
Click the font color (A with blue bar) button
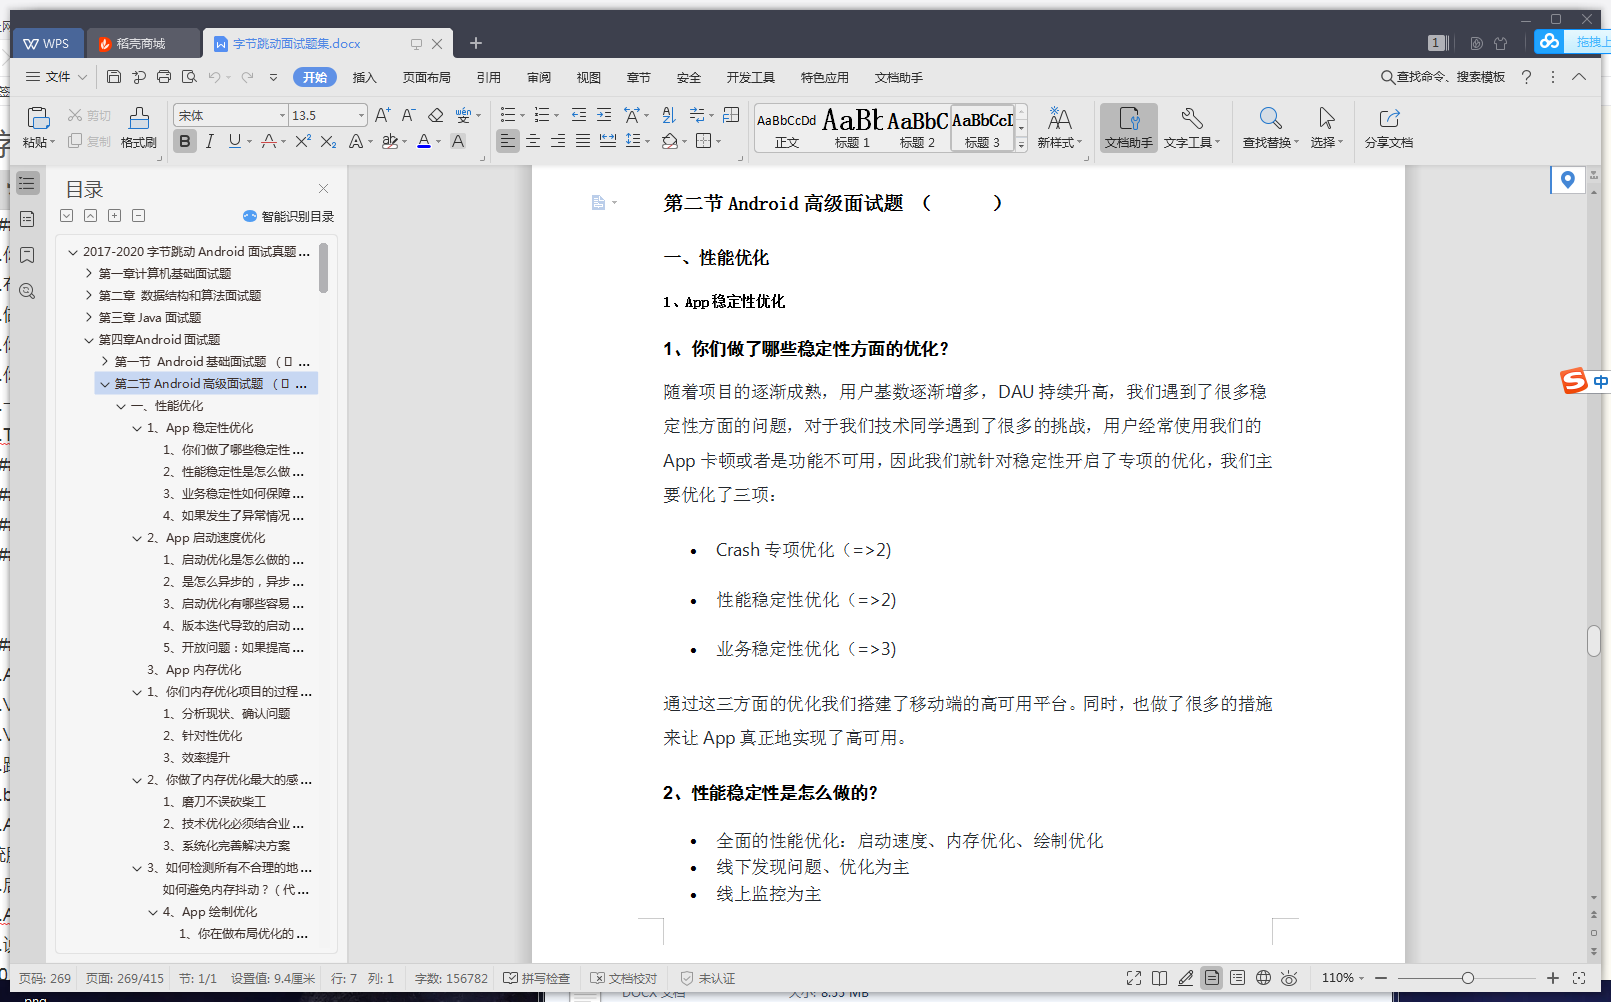[x=424, y=141]
